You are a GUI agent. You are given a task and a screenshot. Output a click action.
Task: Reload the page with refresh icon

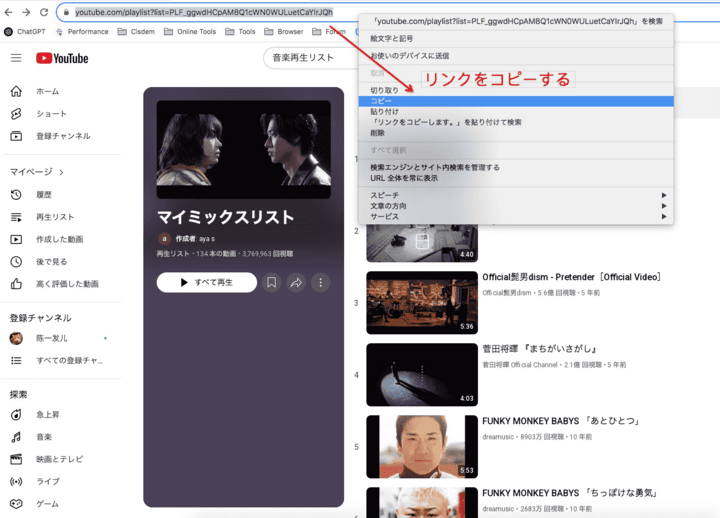[x=44, y=12]
